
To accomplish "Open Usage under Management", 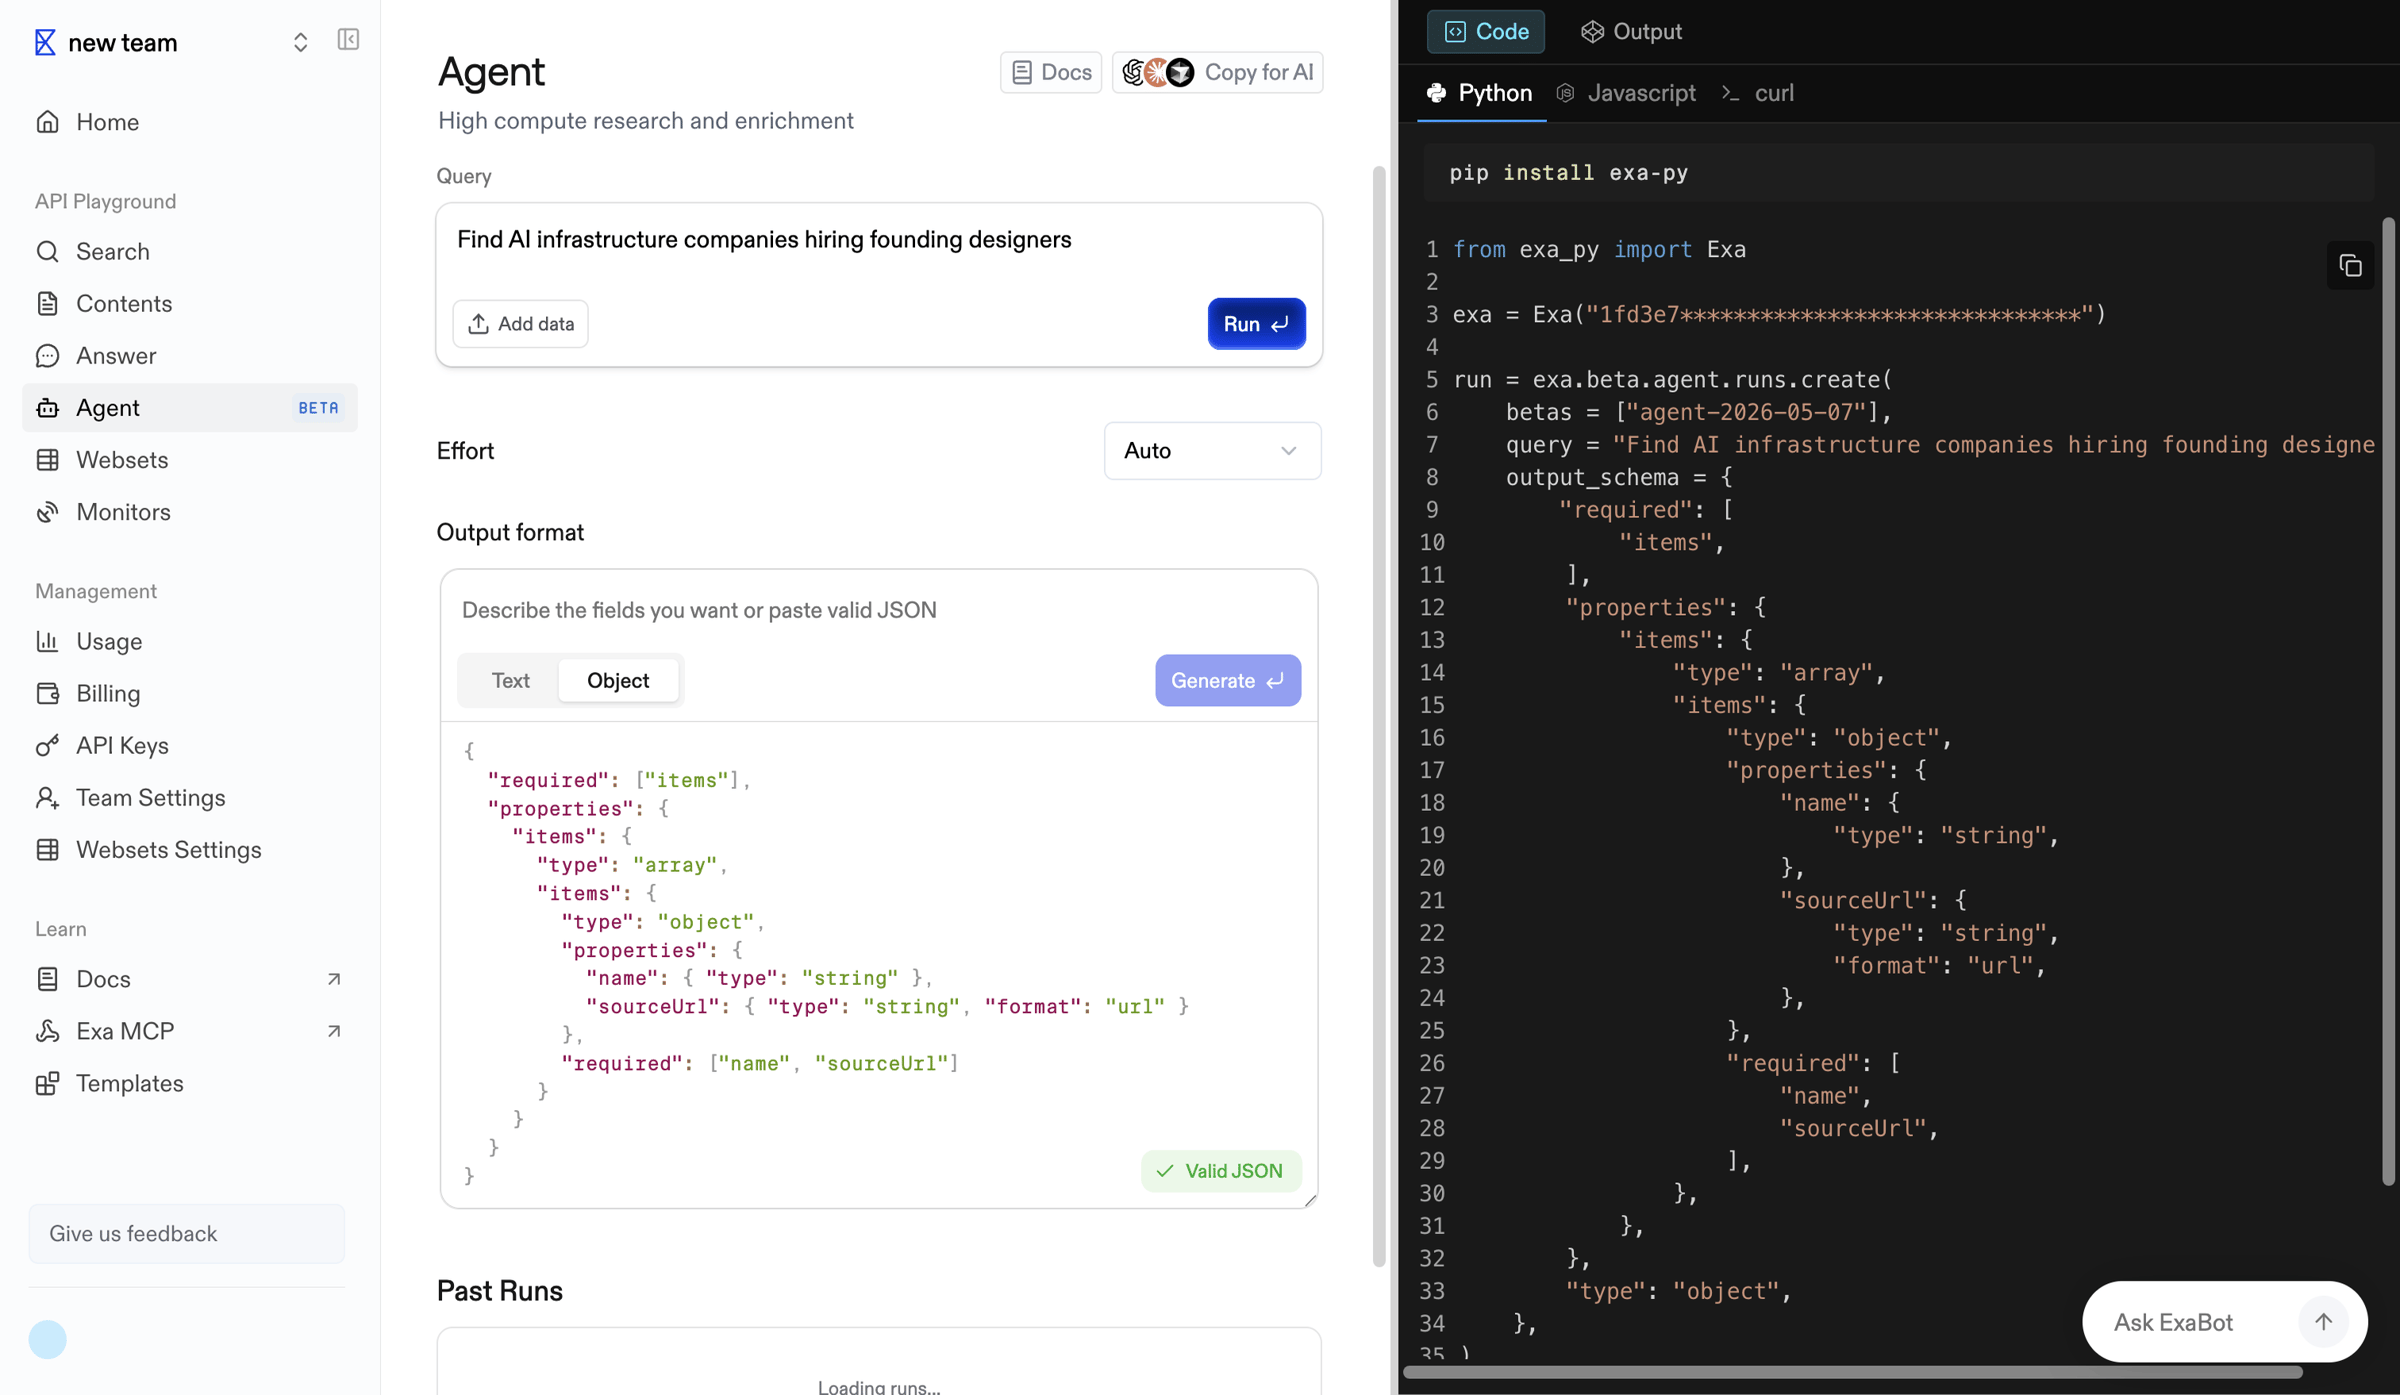I will 189,641.
